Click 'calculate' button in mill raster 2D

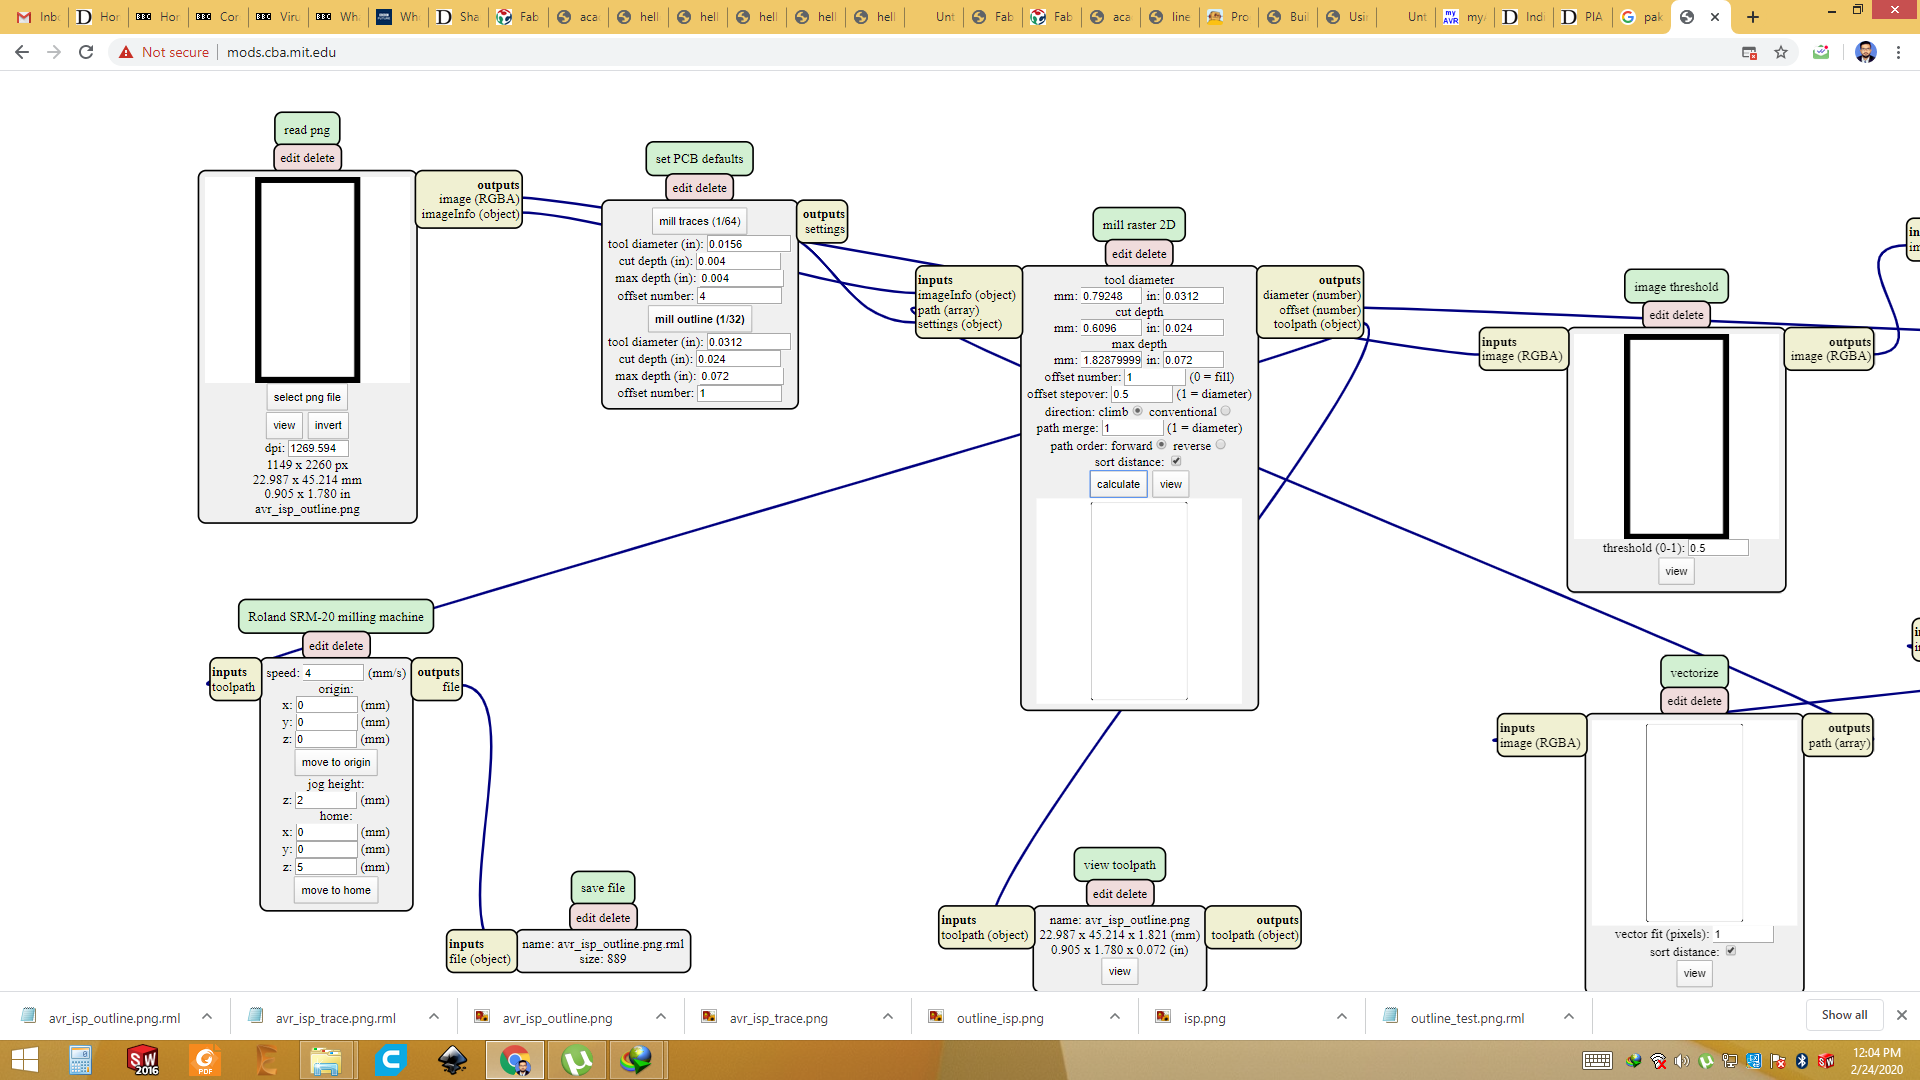click(1118, 484)
